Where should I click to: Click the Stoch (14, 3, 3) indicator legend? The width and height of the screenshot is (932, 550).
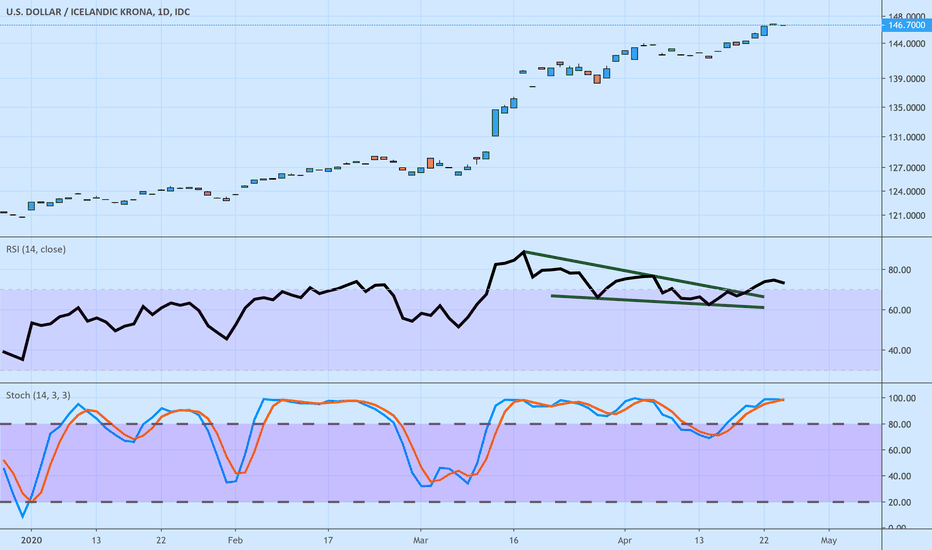coord(38,395)
